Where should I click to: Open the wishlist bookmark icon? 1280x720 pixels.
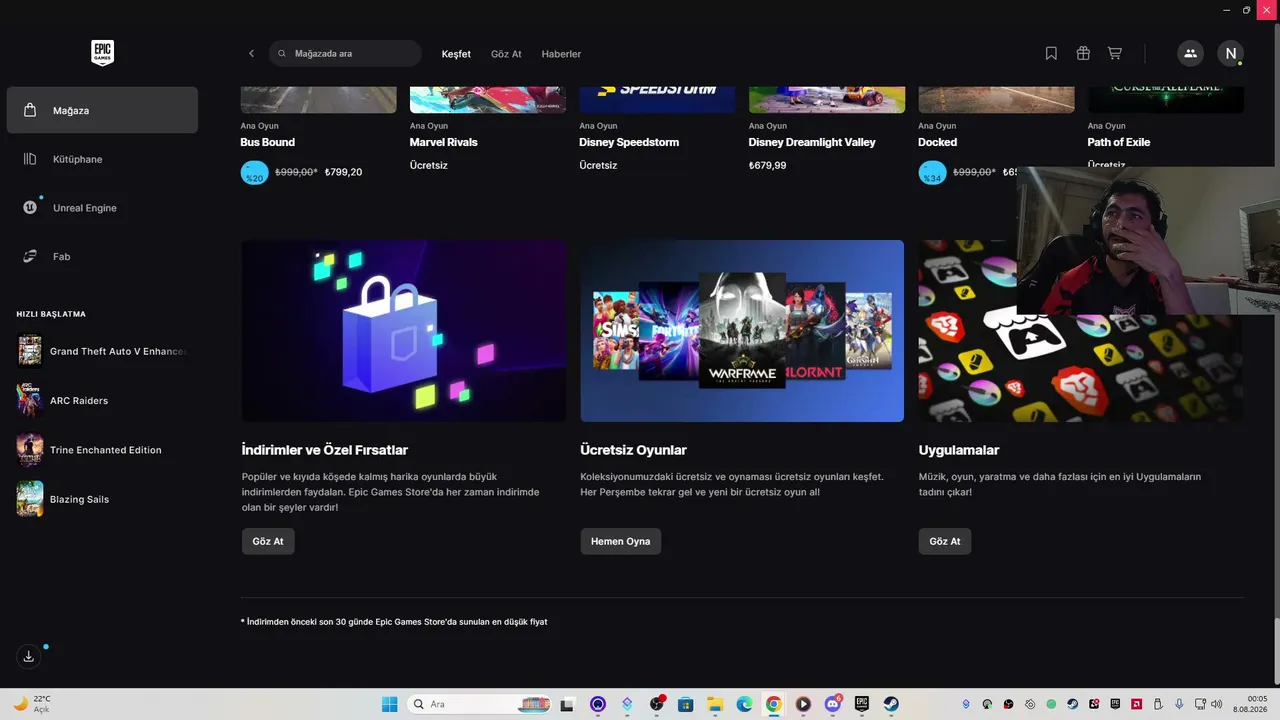click(1051, 54)
